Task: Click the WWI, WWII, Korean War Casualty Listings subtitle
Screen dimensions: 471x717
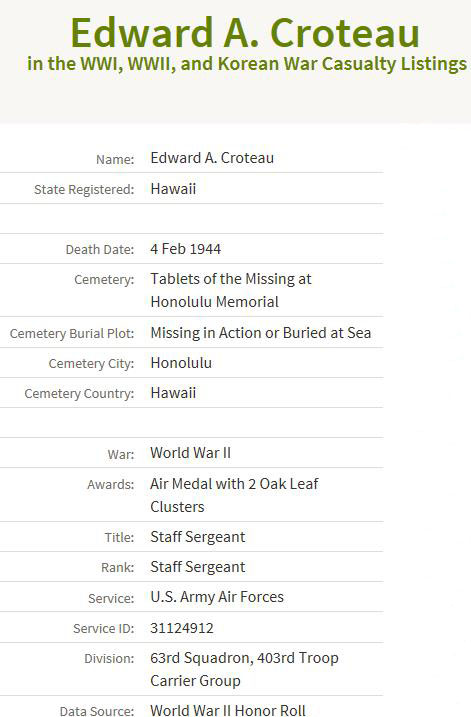Action: click(x=247, y=64)
